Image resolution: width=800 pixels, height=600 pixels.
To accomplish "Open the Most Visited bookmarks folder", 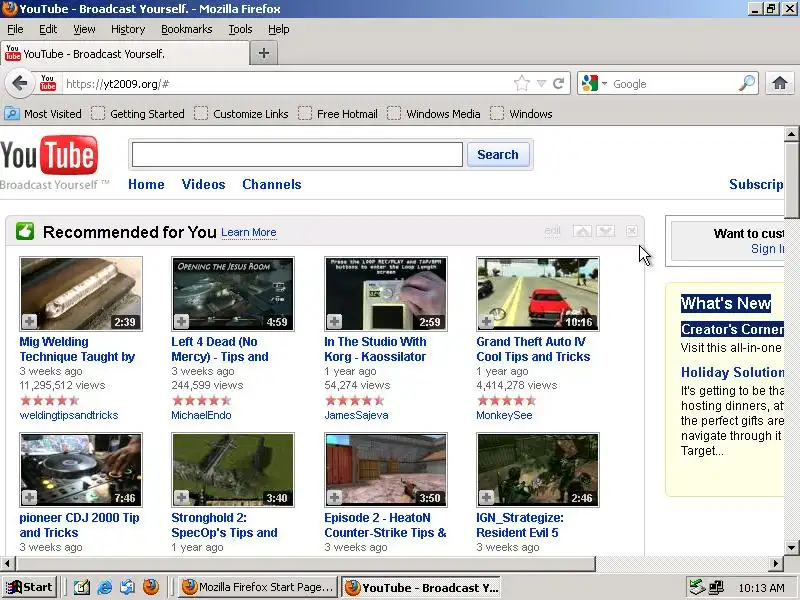I will 43,114.
